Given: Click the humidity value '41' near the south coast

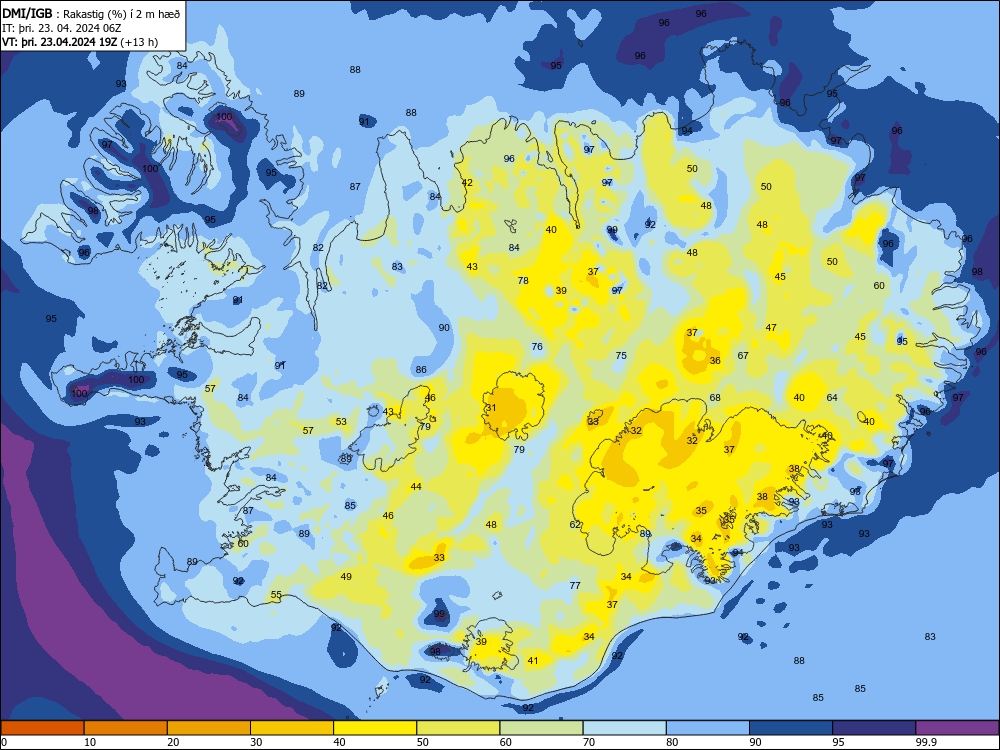Looking at the screenshot, I should (533, 660).
